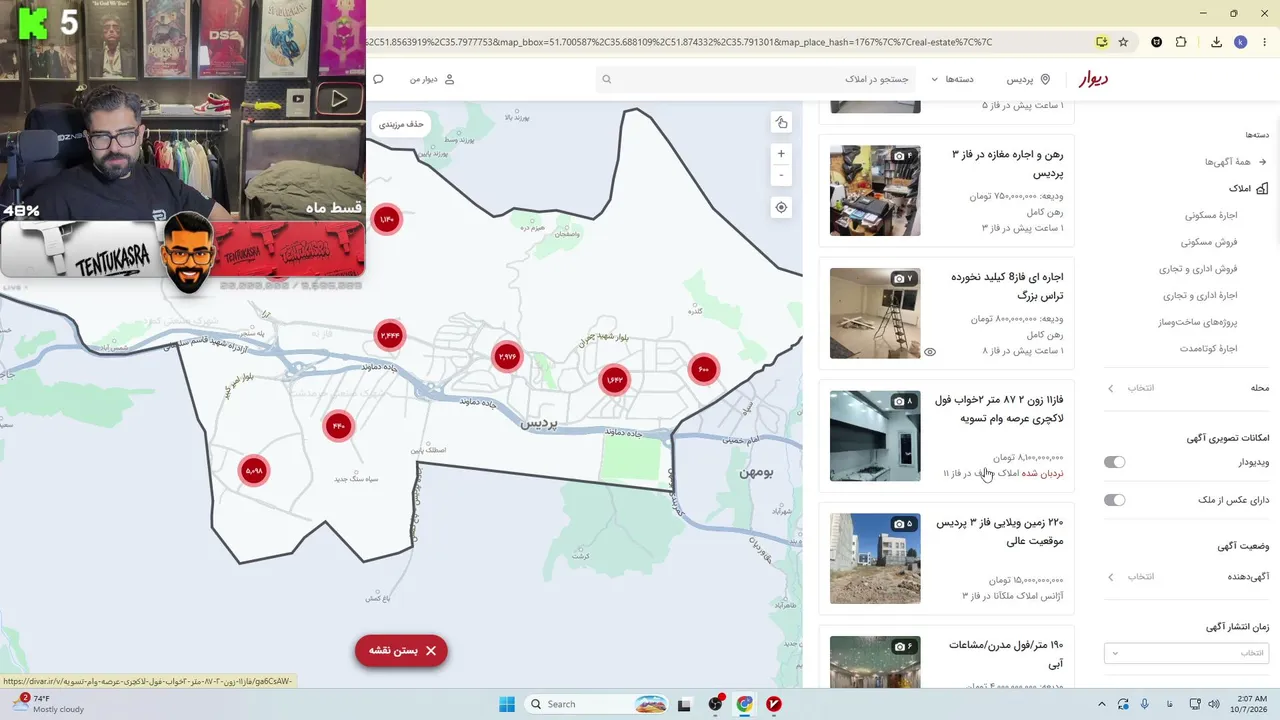Screen dimensions: 1280x720
Task: Select فروش اداری و تجاری category
Action: tap(1198, 269)
